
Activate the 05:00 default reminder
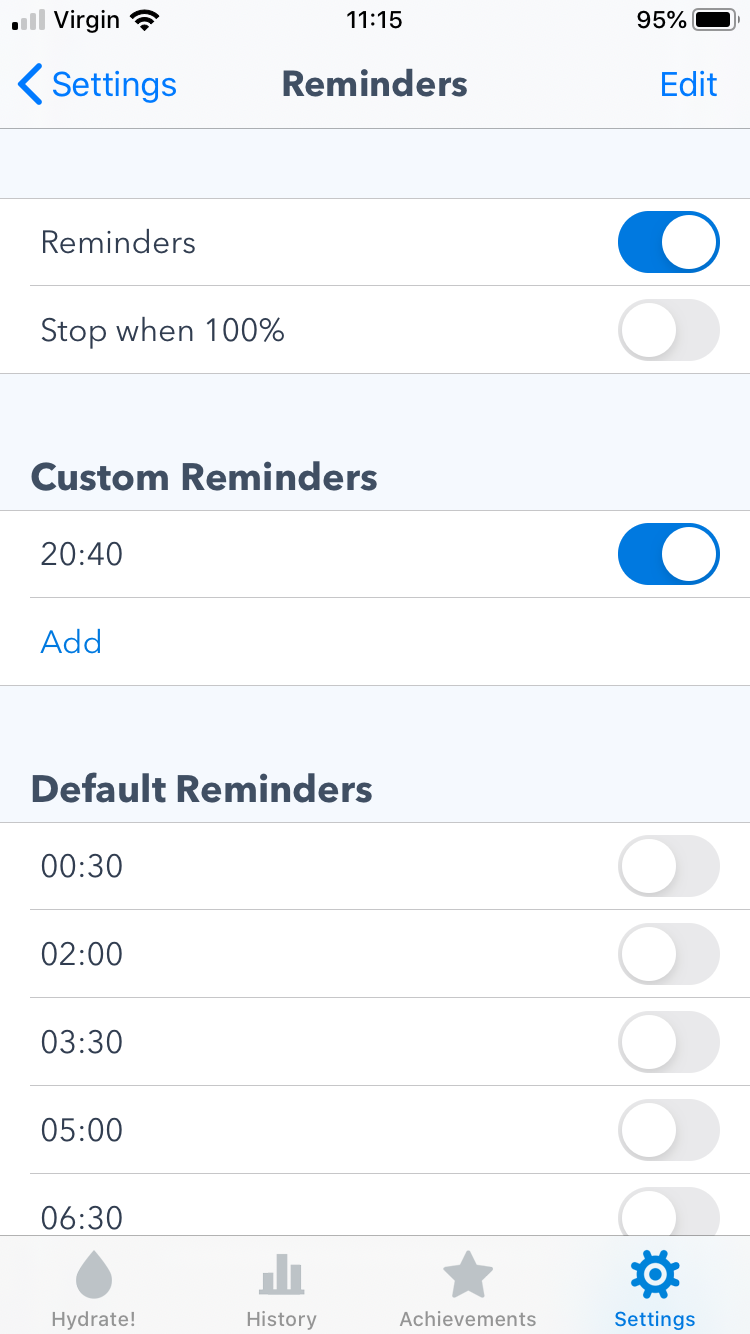[x=668, y=1130]
